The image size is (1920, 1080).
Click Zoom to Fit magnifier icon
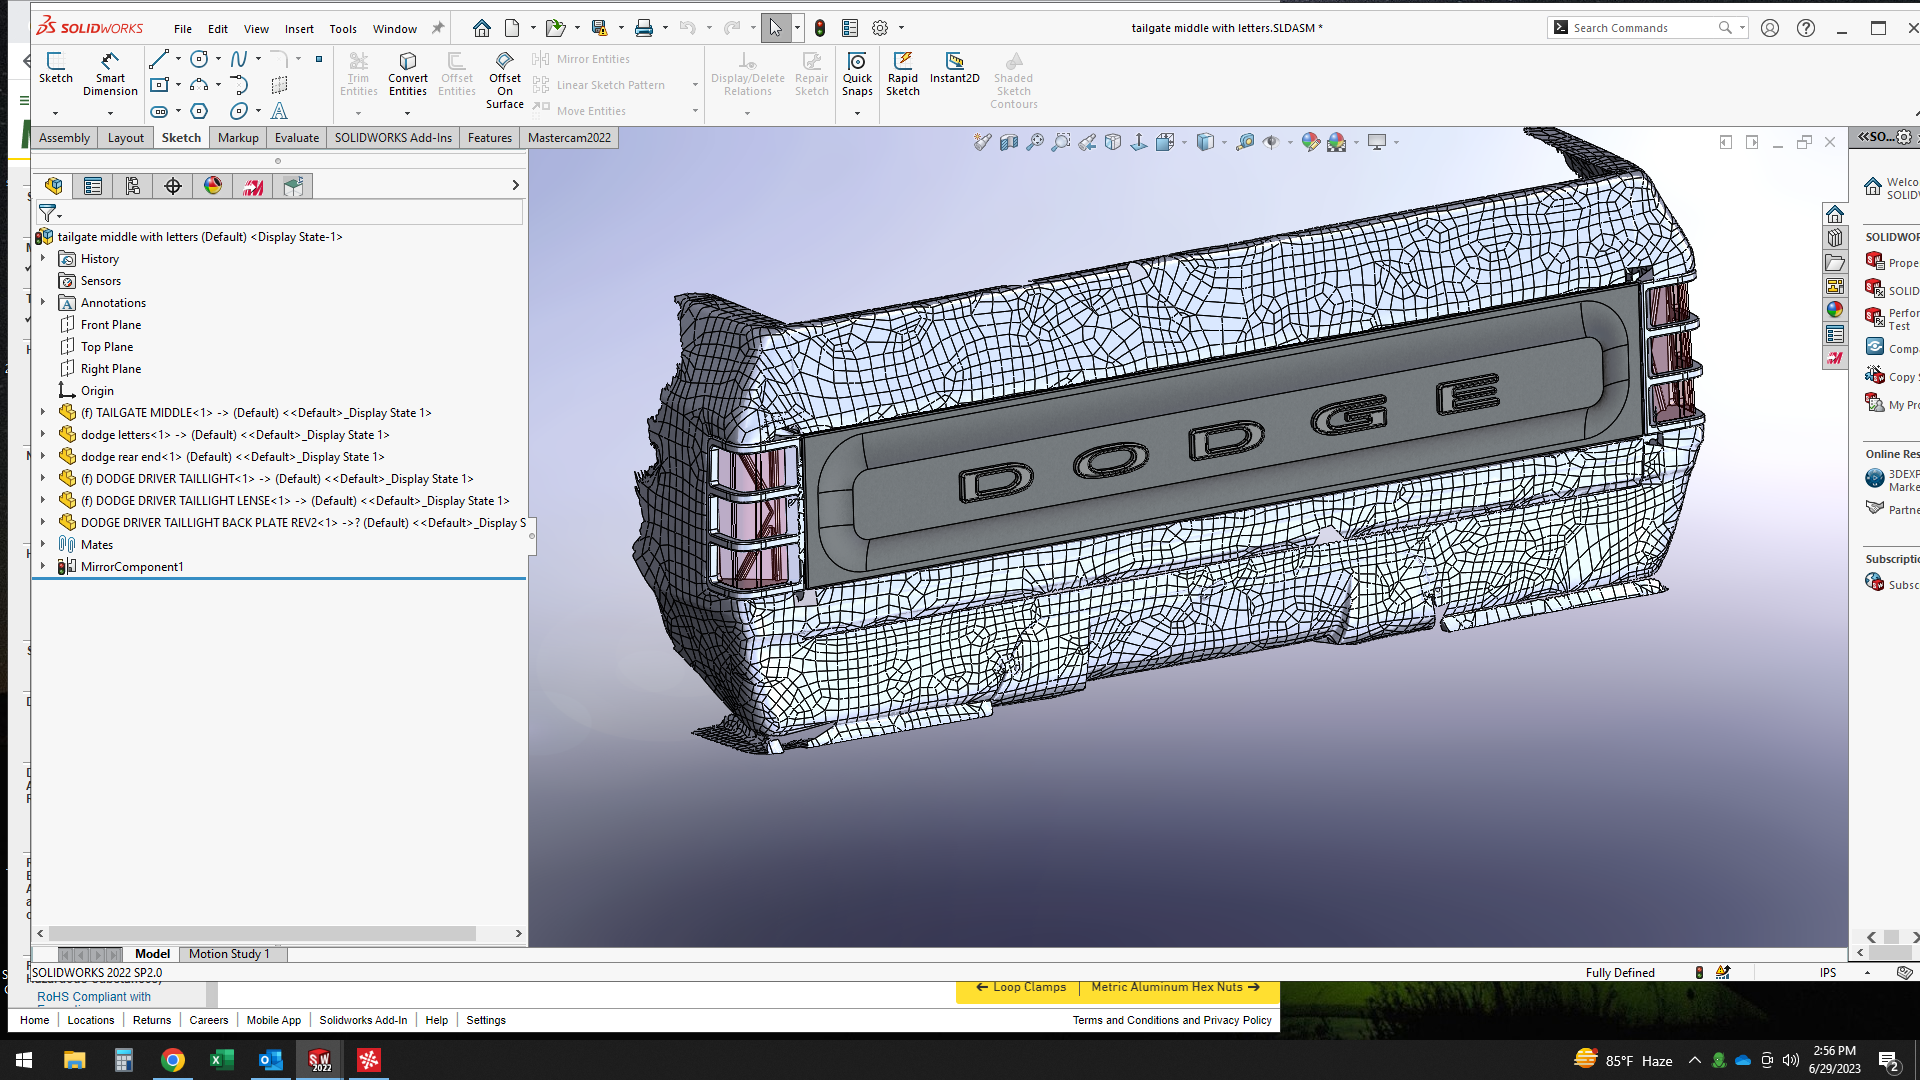[x=1035, y=142]
